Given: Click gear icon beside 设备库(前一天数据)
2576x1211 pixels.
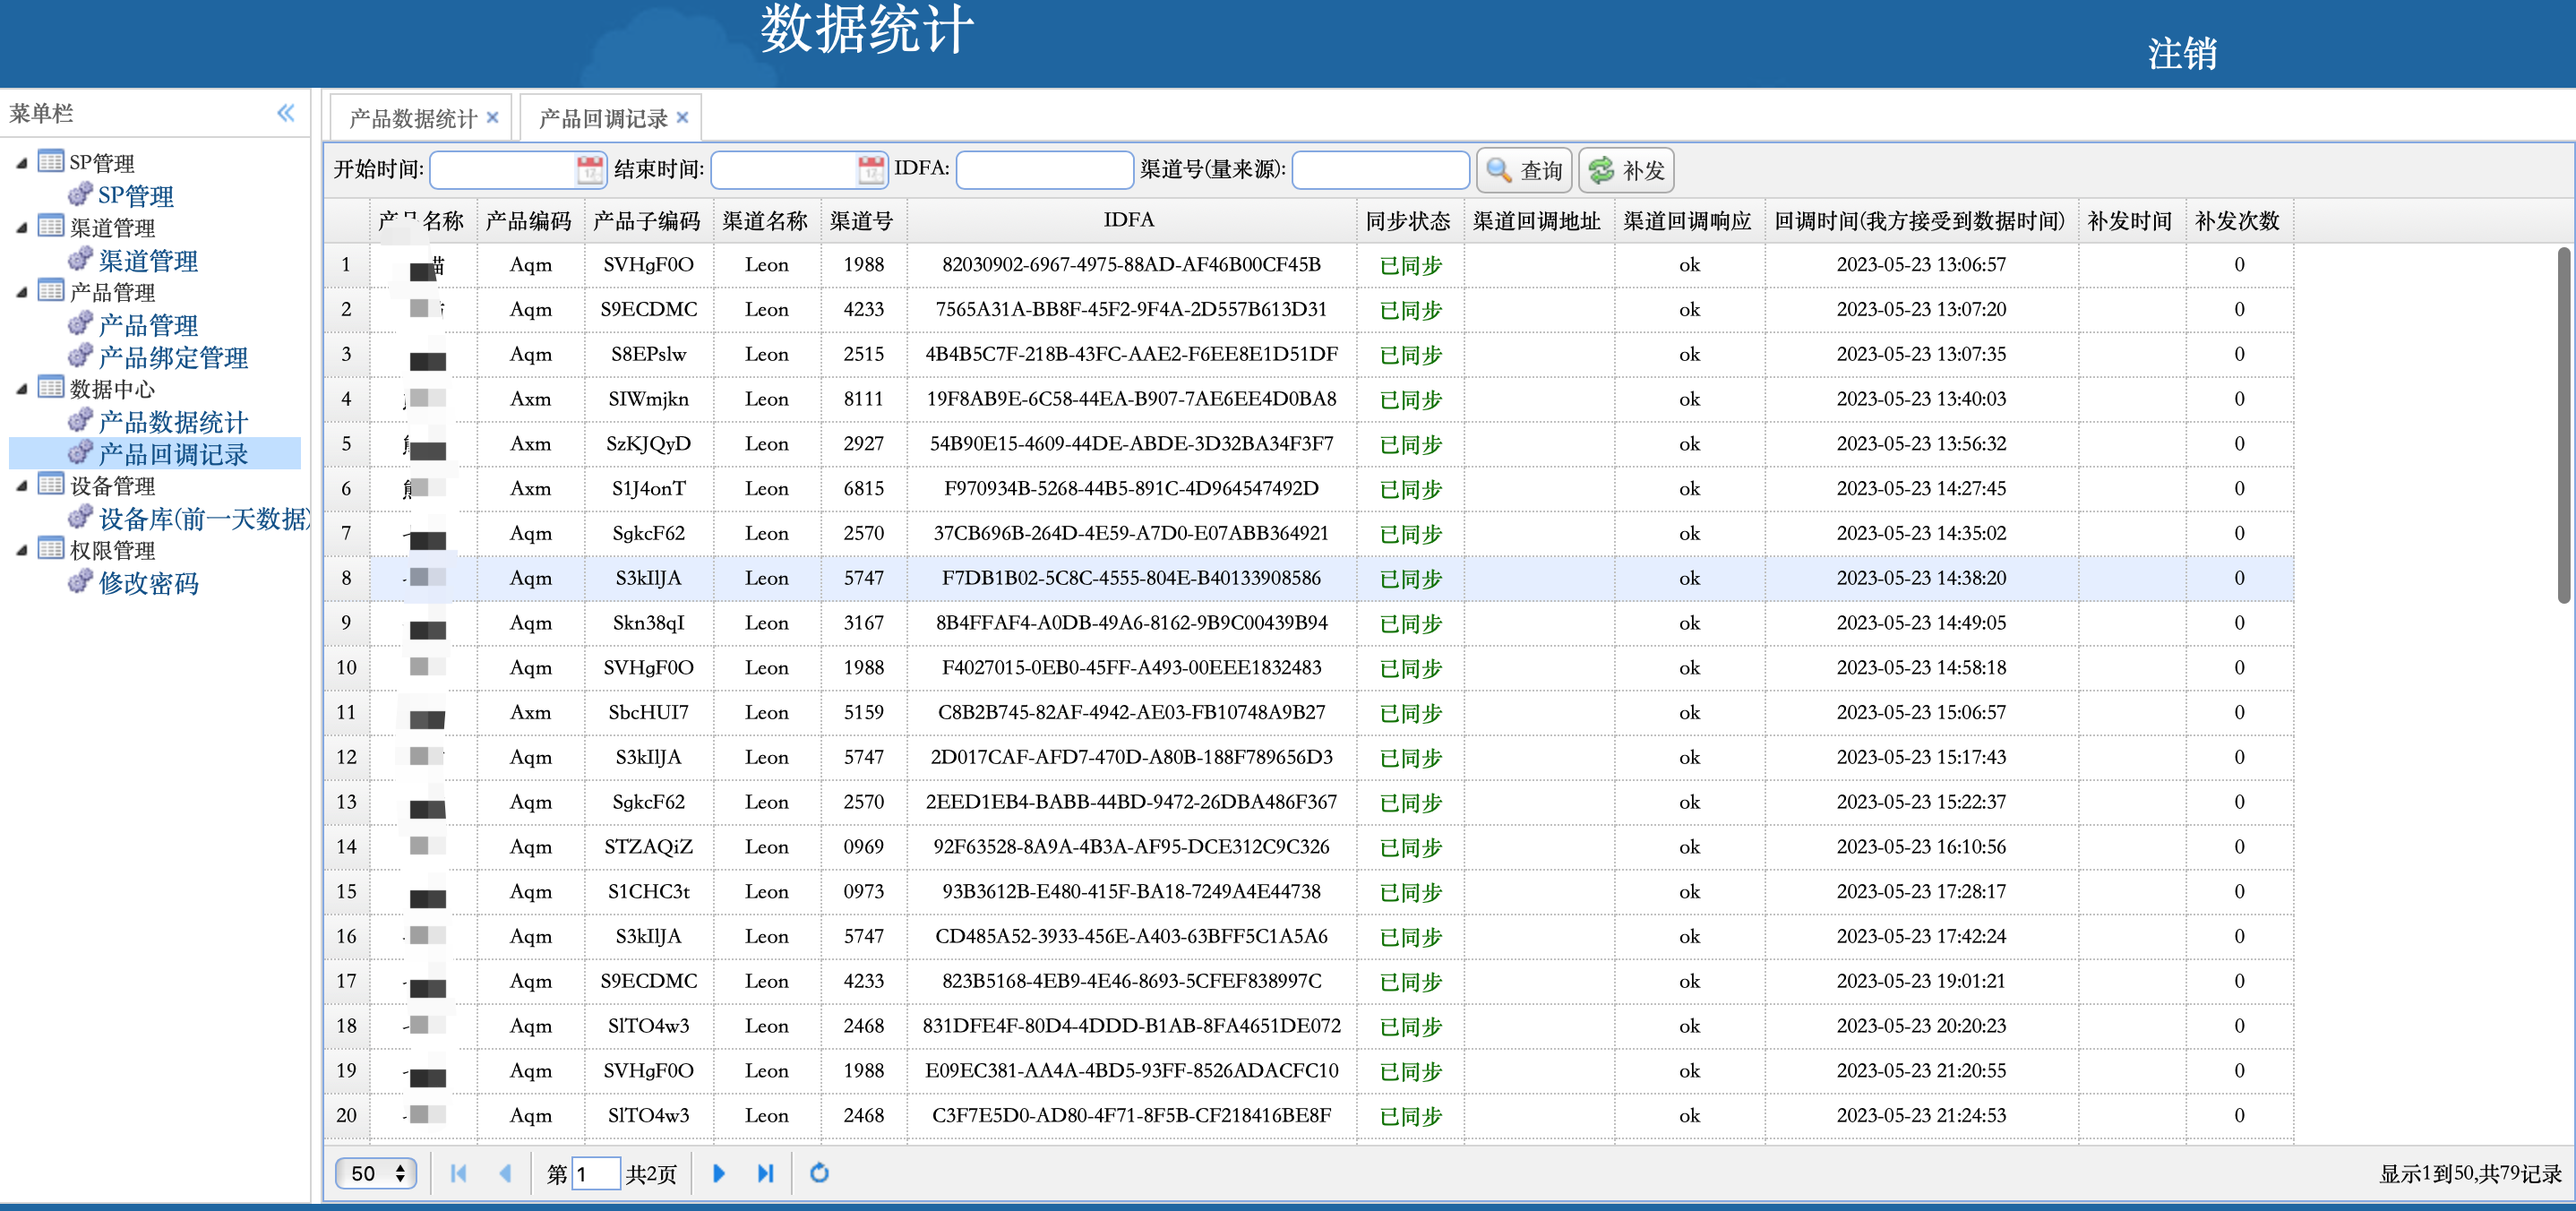Looking at the screenshot, I should [x=80, y=517].
